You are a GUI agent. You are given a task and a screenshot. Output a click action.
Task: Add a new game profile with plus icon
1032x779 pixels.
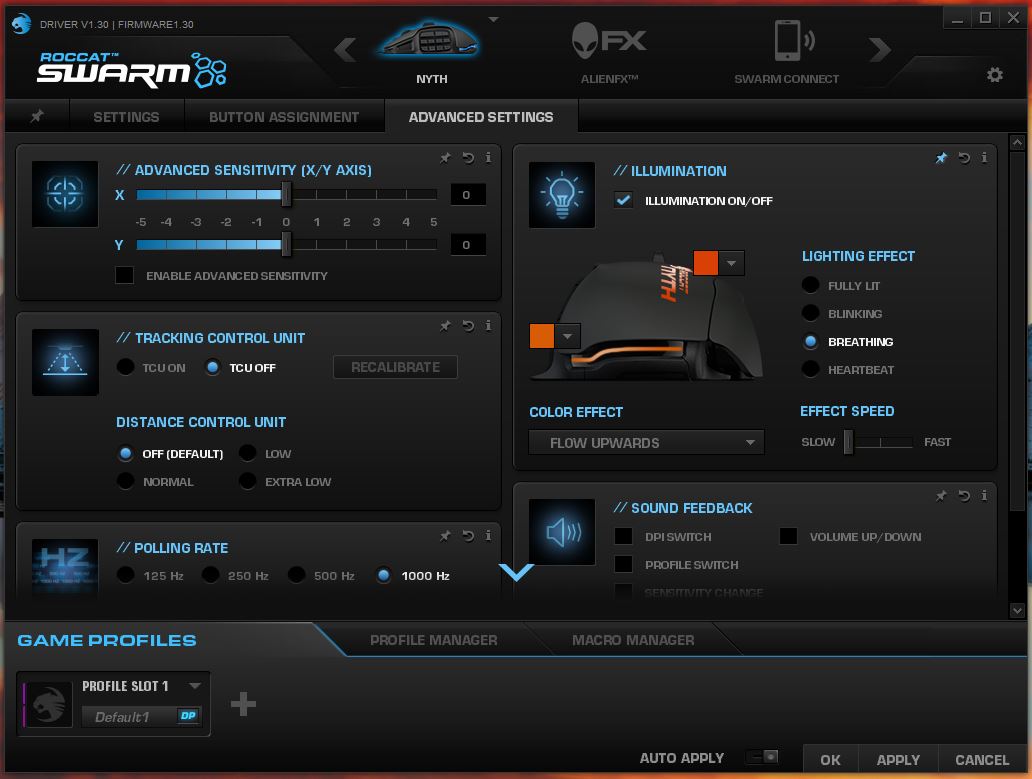click(x=242, y=704)
